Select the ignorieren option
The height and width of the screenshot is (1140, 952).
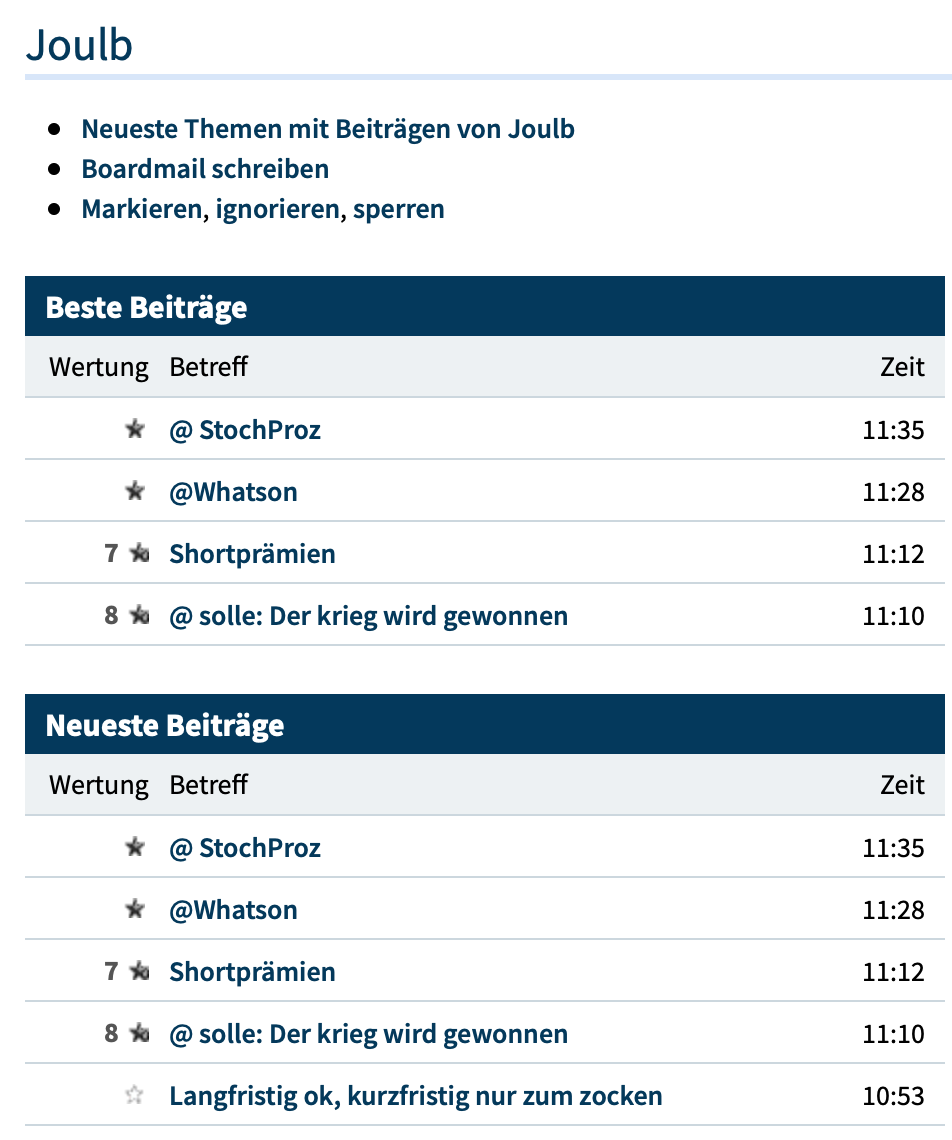click(x=274, y=208)
